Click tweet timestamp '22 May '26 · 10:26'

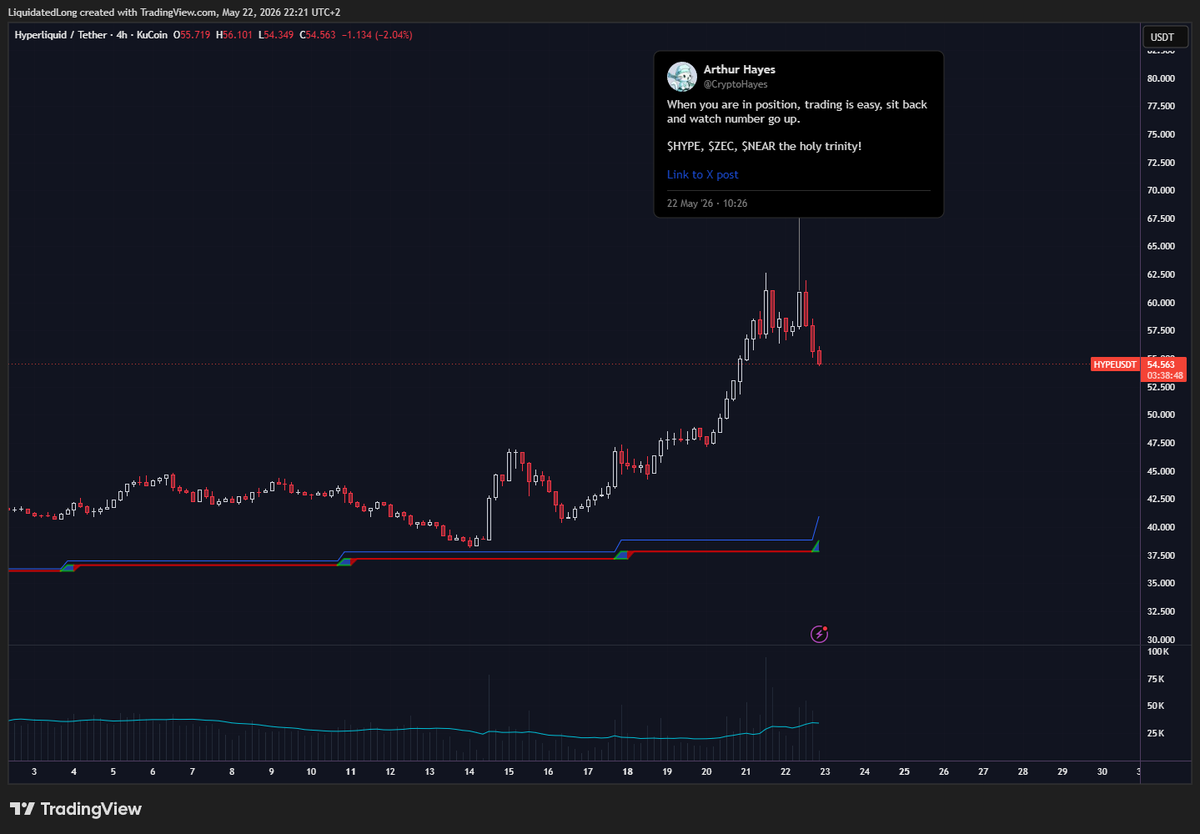pos(707,203)
